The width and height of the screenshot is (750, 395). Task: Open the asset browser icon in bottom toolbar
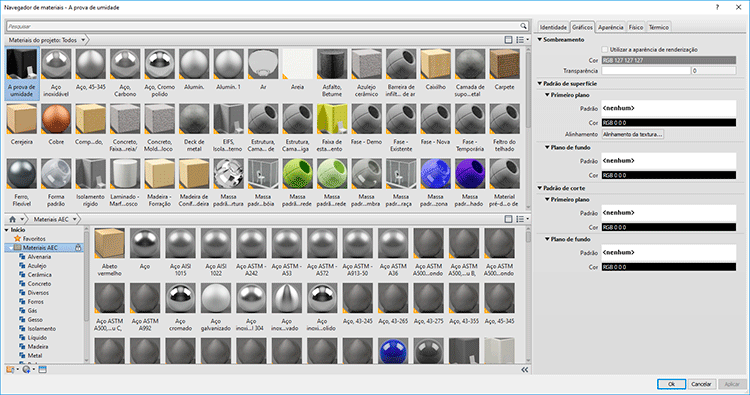tap(43, 369)
